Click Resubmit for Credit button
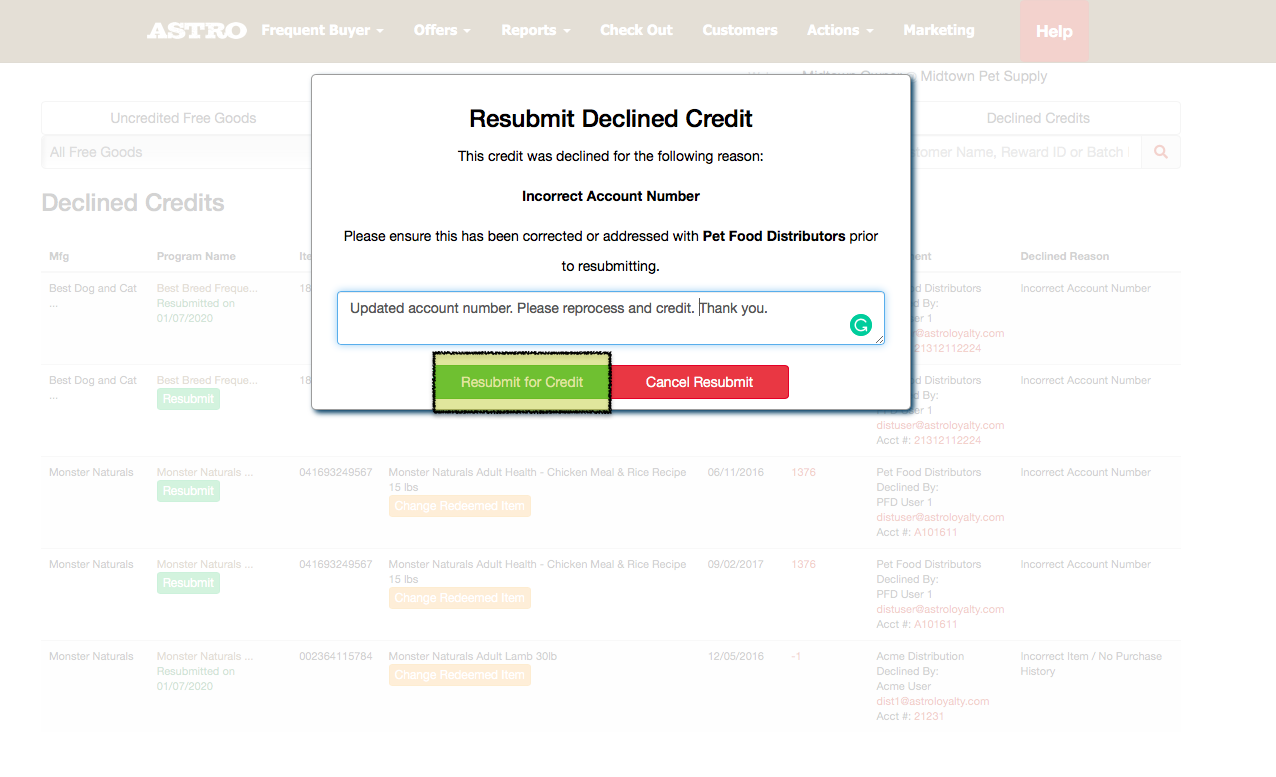Screen dimensions: 1276x777 pyautogui.click(x=522, y=382)
